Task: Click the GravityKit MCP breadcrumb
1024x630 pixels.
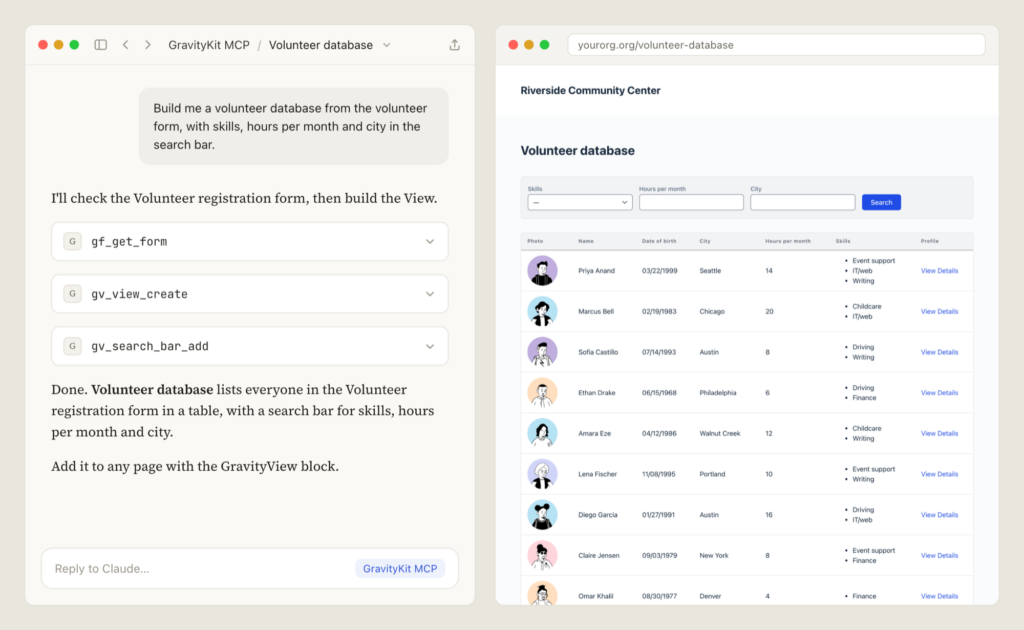Action: point(209,45)
